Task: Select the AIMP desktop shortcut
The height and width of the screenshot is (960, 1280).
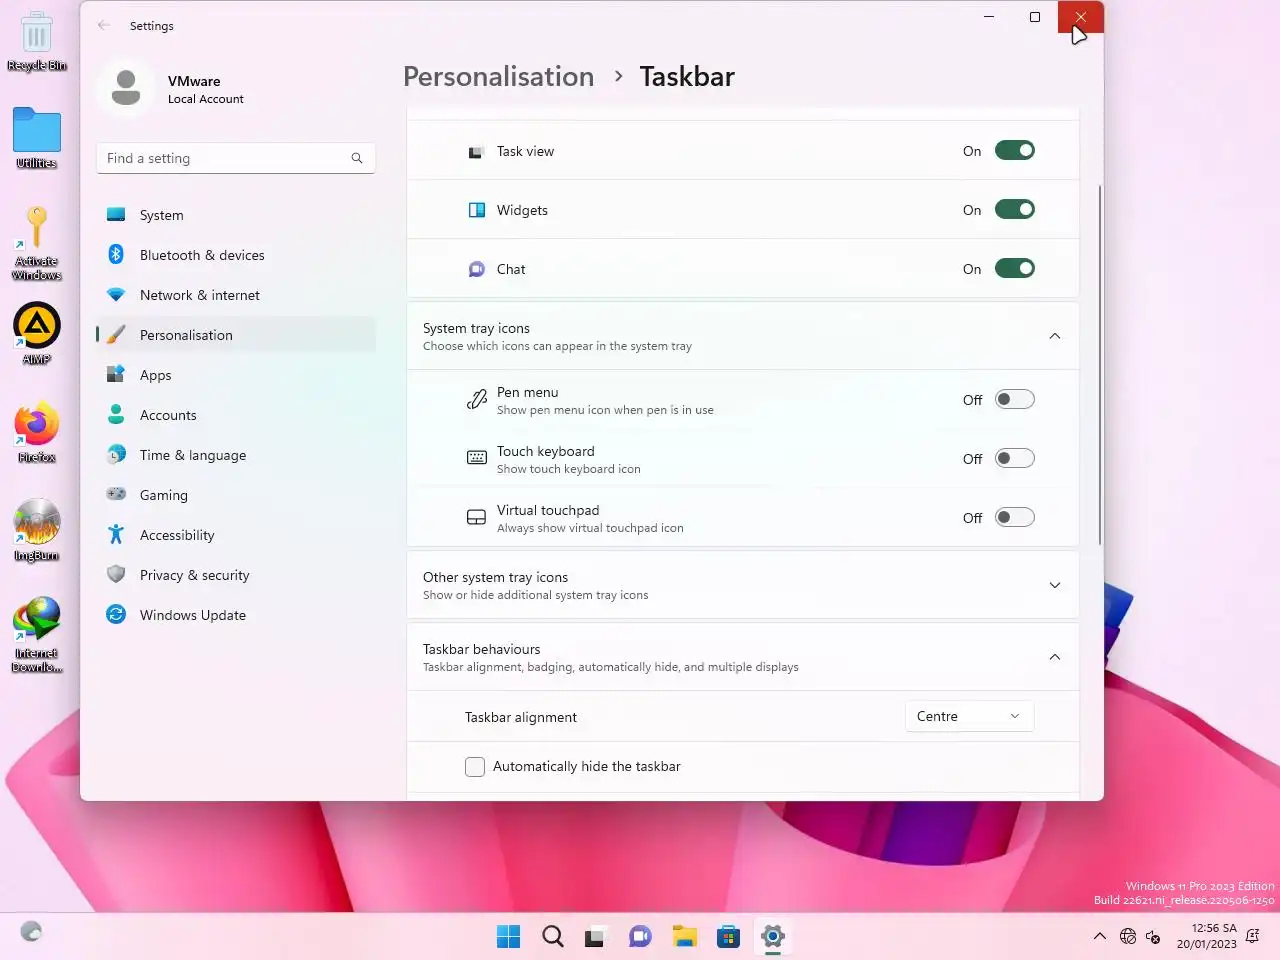Action: (x=37, y=335)
